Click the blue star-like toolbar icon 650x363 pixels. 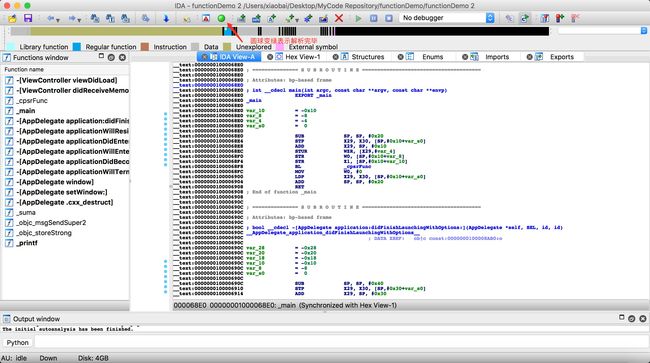308,18
